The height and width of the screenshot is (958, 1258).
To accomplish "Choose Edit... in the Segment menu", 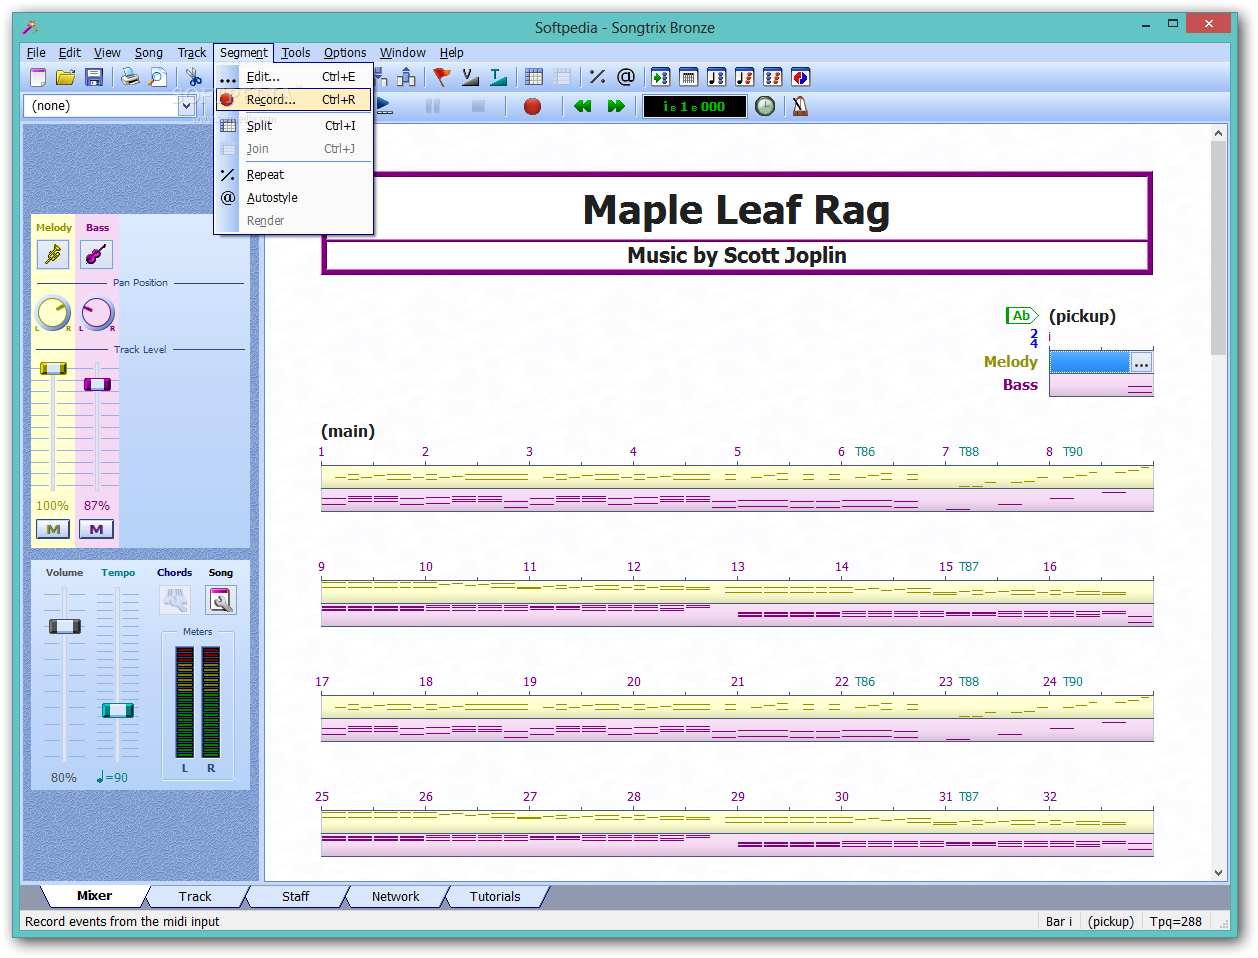I will click(x=293, y=76).
